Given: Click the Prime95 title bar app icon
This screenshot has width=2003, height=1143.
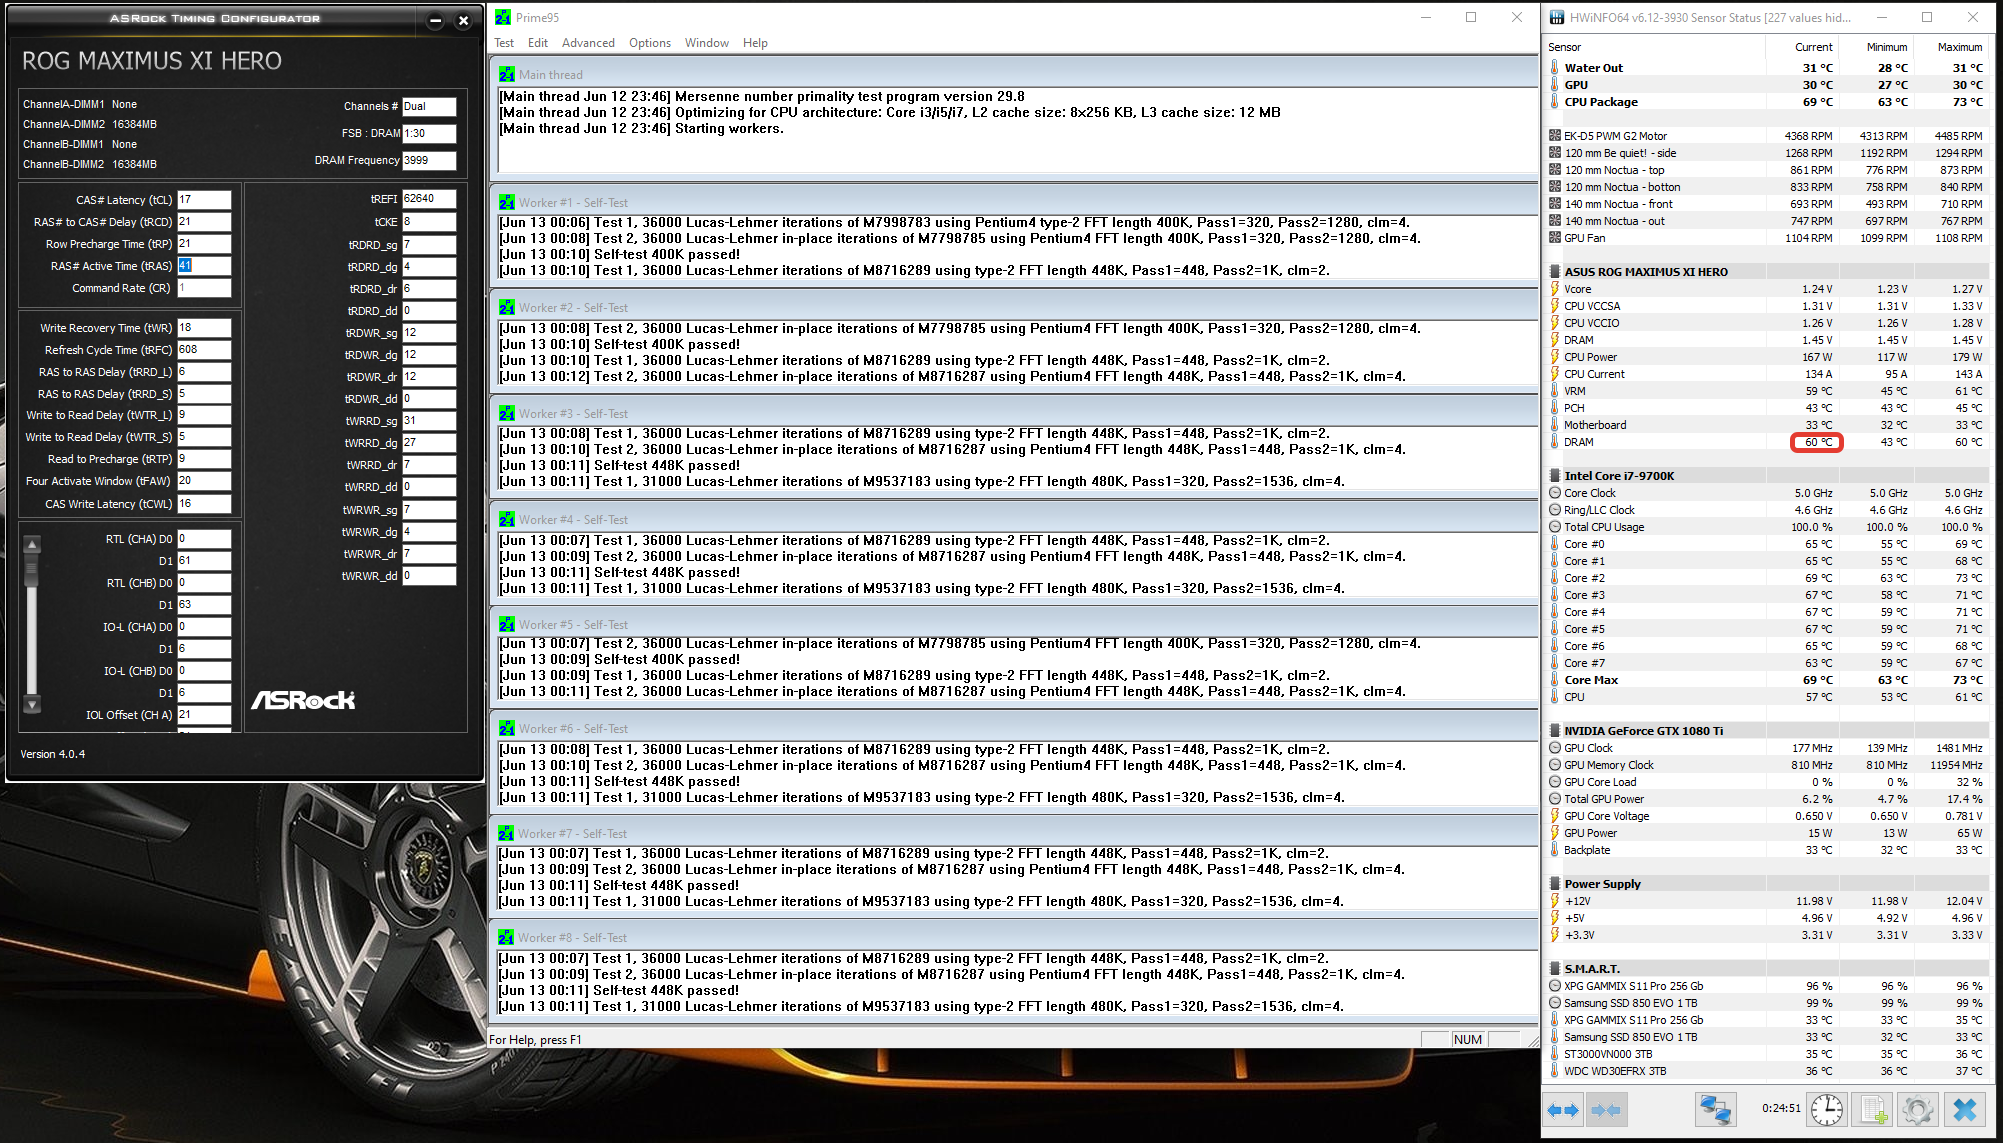Looking at the screenshot, I should pos(503,17).
